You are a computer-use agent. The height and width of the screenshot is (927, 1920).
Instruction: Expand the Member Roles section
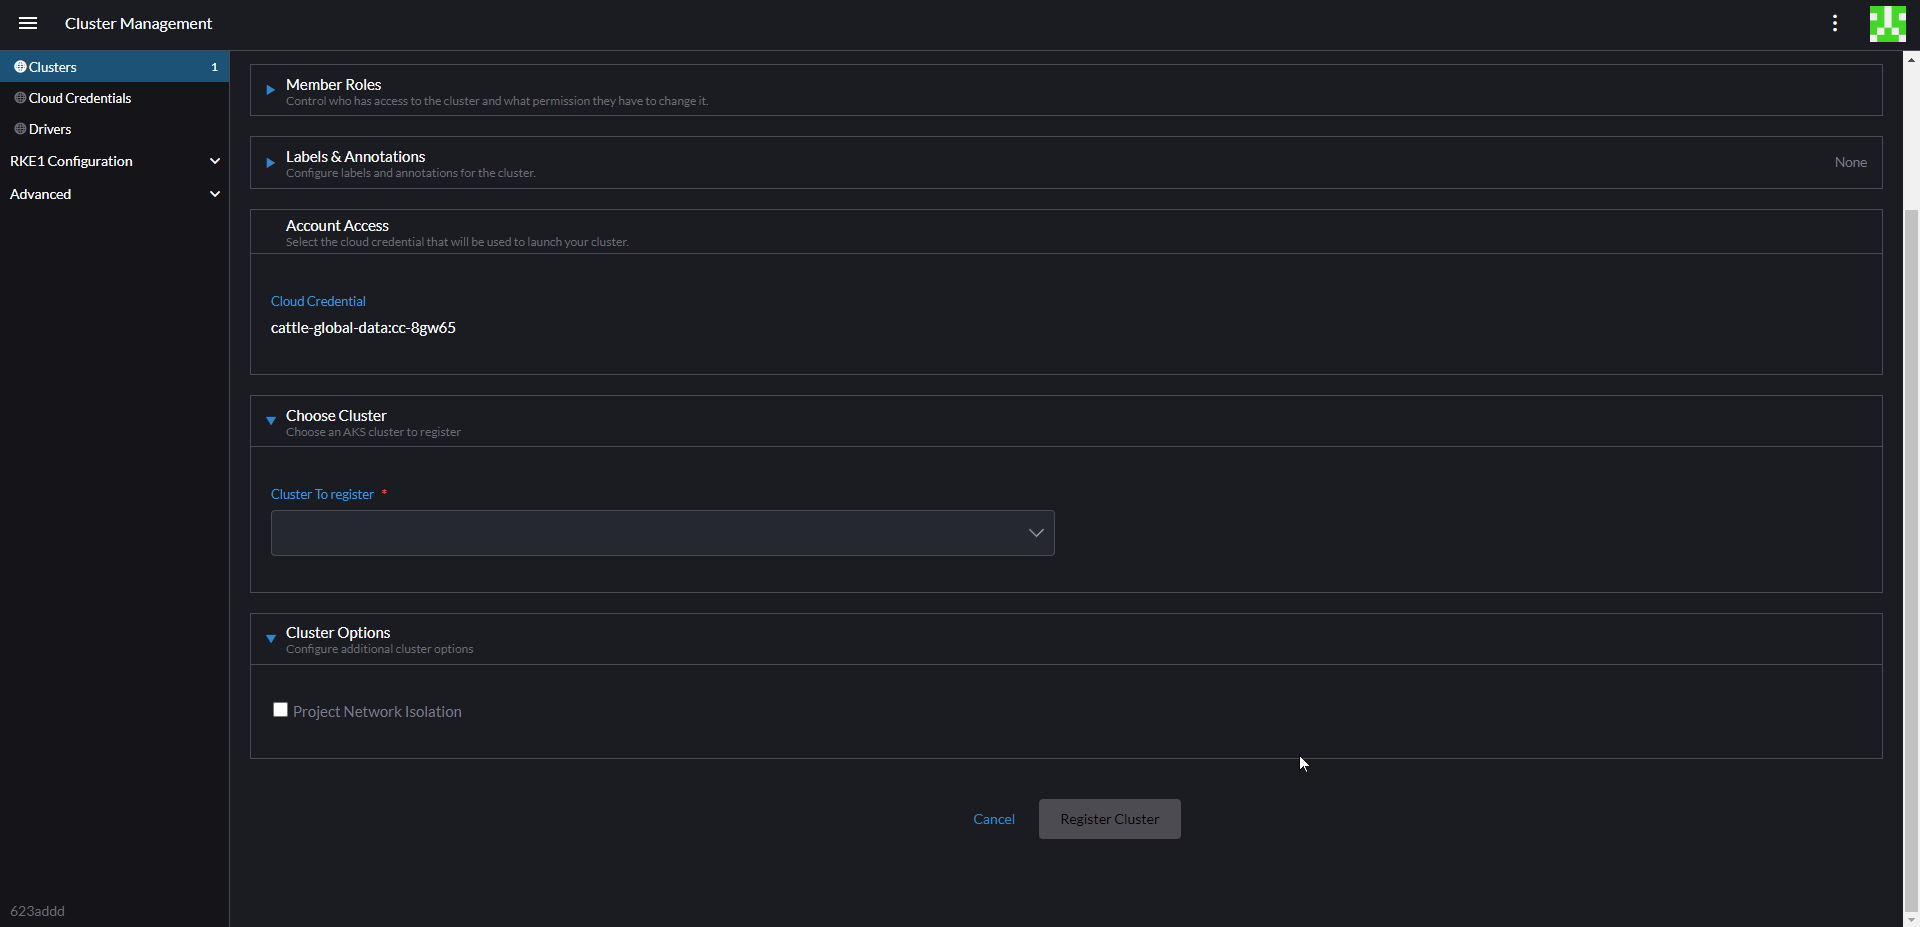tap(268, 89)
